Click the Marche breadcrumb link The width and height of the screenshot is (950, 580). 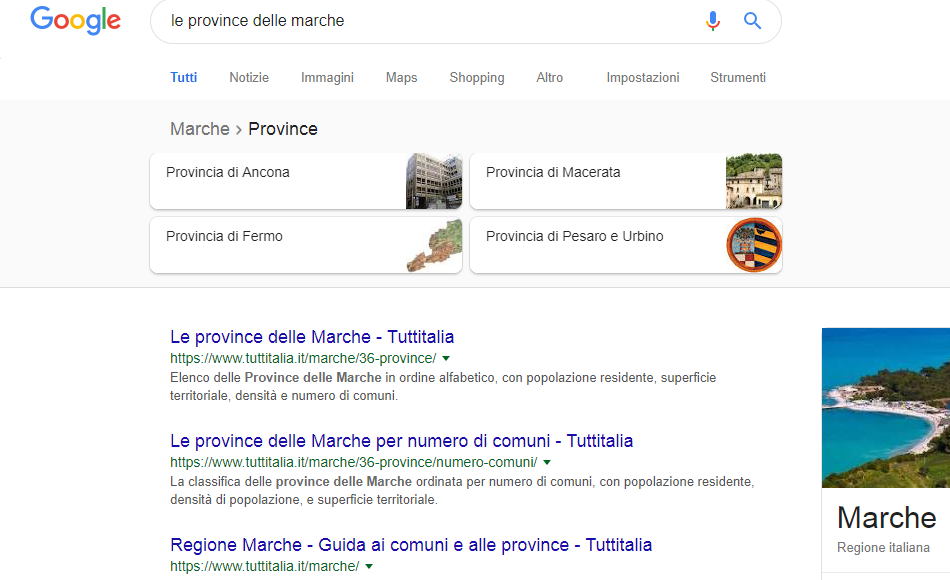200,129
